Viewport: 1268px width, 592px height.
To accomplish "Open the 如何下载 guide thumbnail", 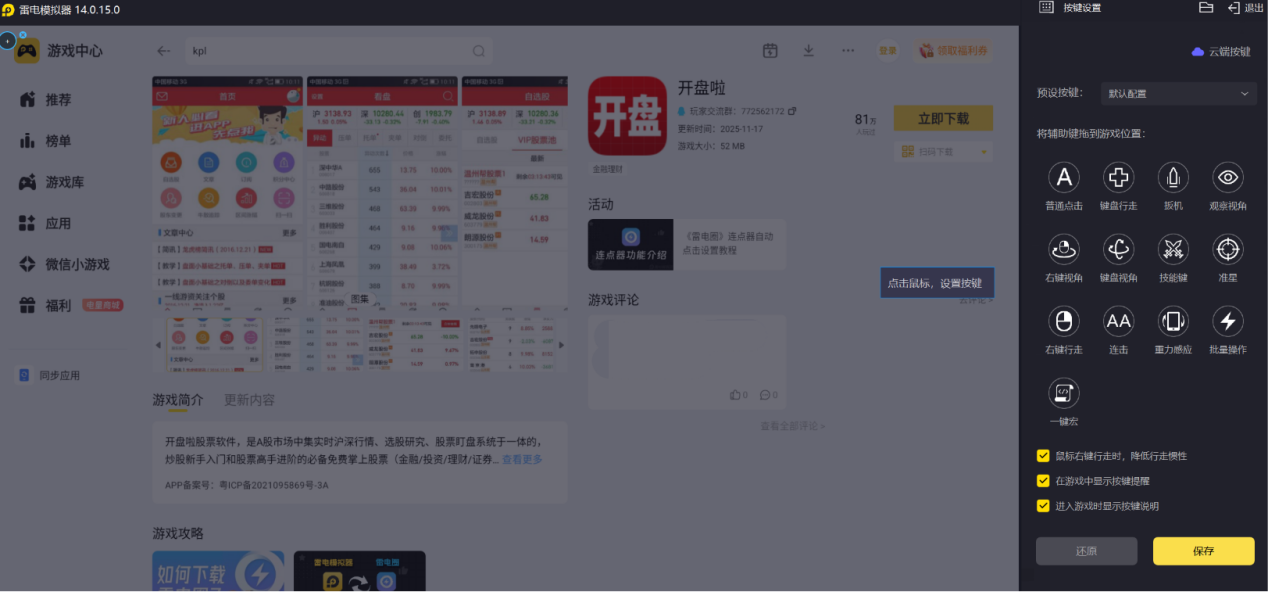I will tap(217, 571).
